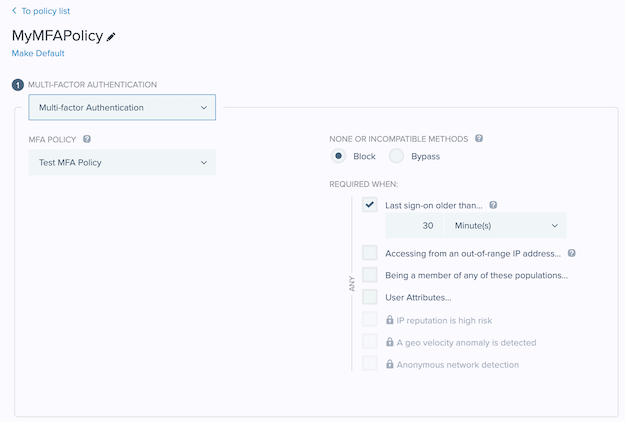The height and width of the screenshot is (422, 625).
Task: Click the User Attributes... label text
Action: pos(418,298)
